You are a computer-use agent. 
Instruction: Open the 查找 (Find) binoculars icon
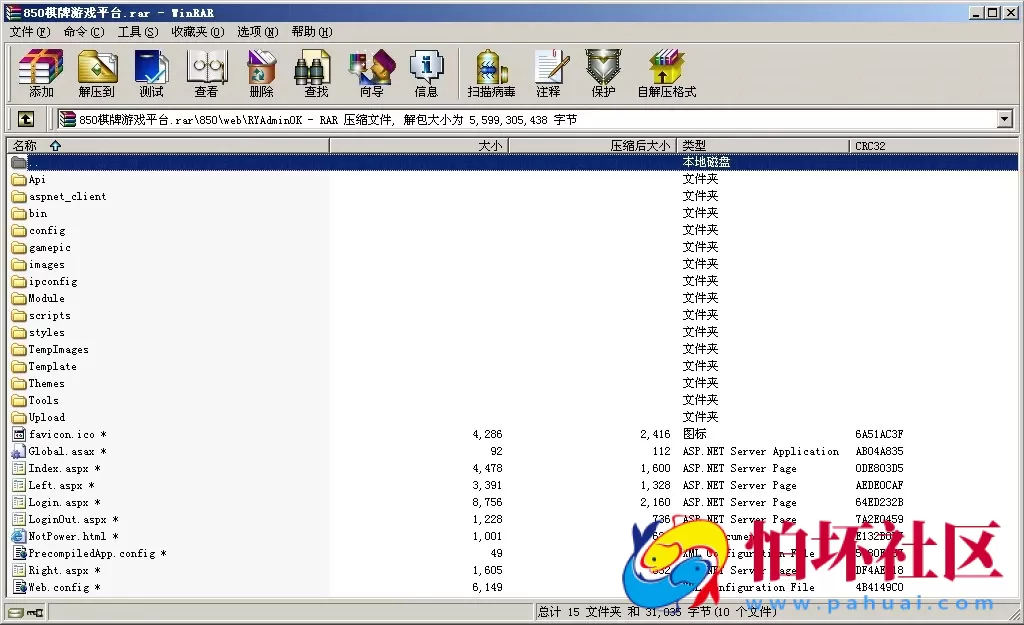tap(316, 74)
